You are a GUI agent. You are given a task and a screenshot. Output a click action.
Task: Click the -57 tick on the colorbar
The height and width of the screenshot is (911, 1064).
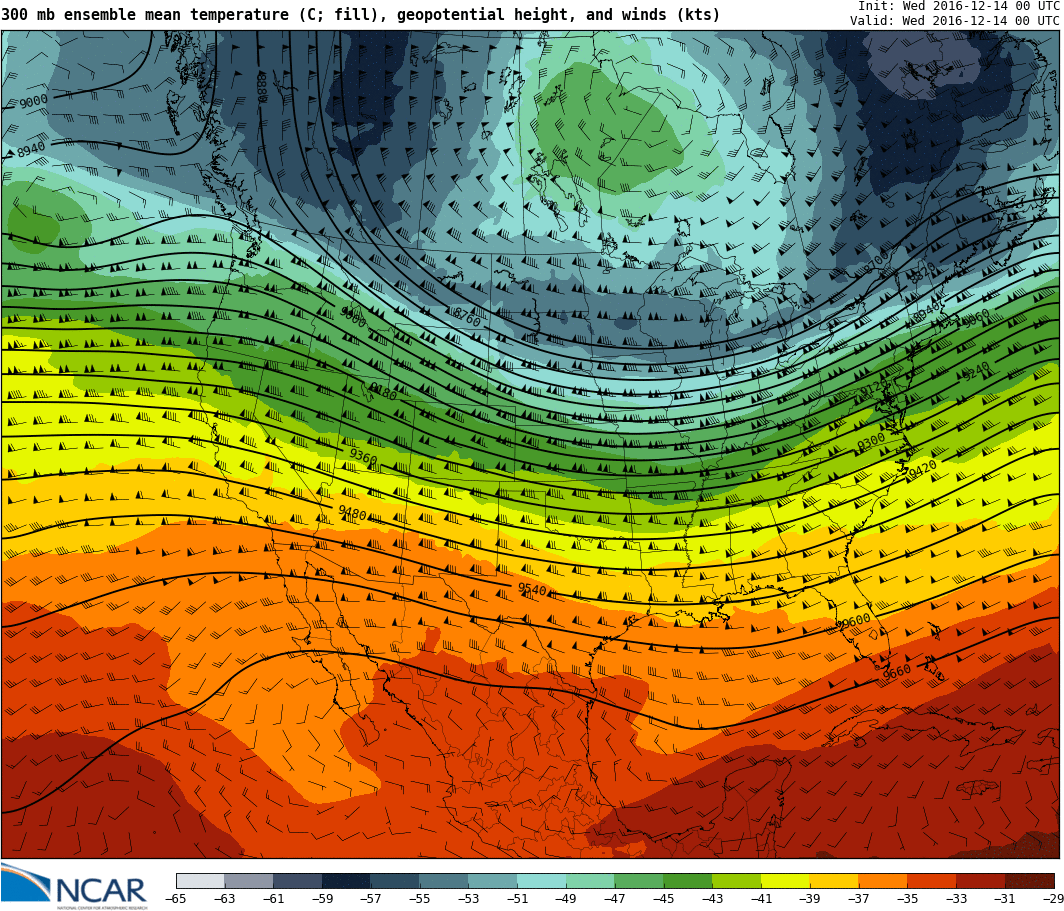370,899
